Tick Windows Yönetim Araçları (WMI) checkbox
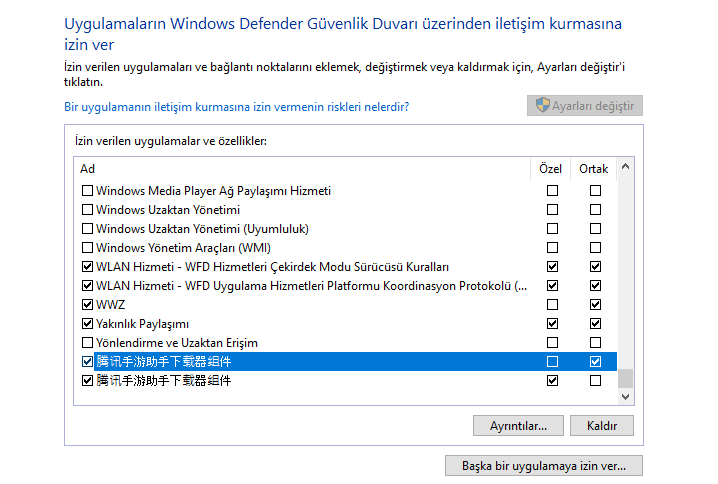718x484 pixels. pos(87,248)
